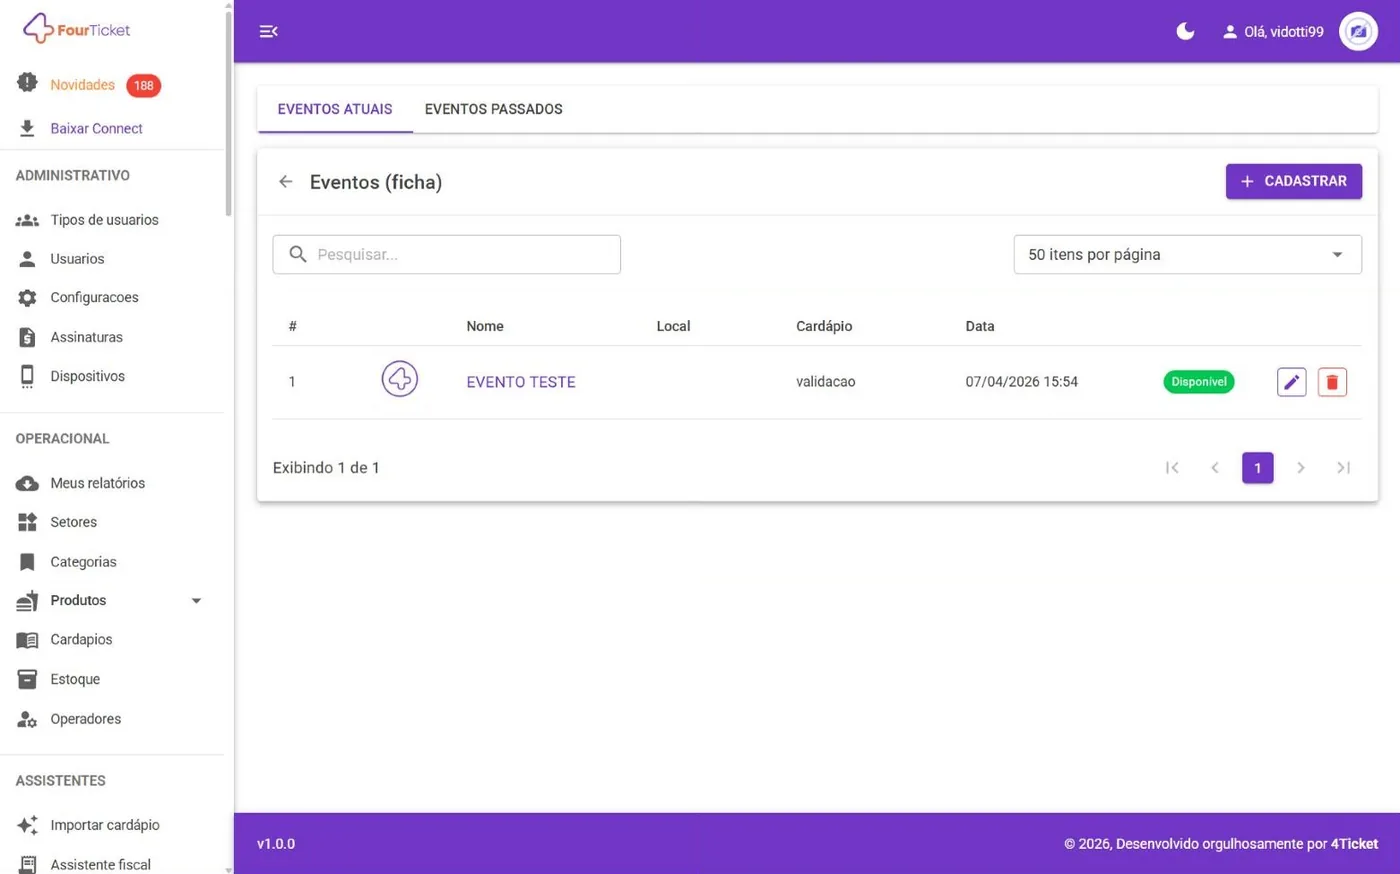Click Estoque archive box icon
Screen dimensions: 1400x874
pos(27,679)
